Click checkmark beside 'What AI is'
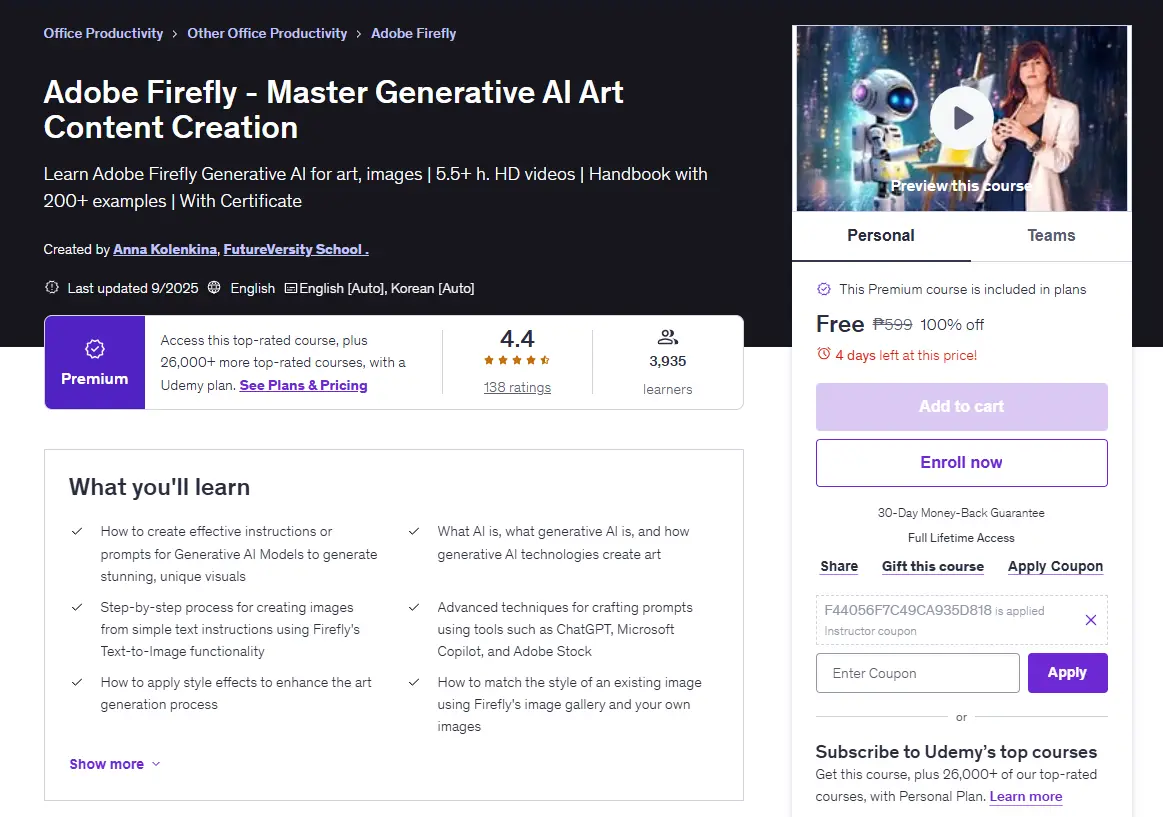This screenshot has width=1163, height=817. click(414, 532)
